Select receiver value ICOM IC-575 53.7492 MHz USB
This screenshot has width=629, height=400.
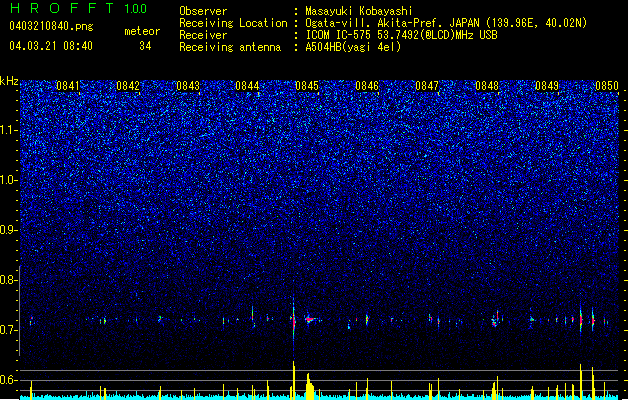pyautogui.click(x=401, y=35)
